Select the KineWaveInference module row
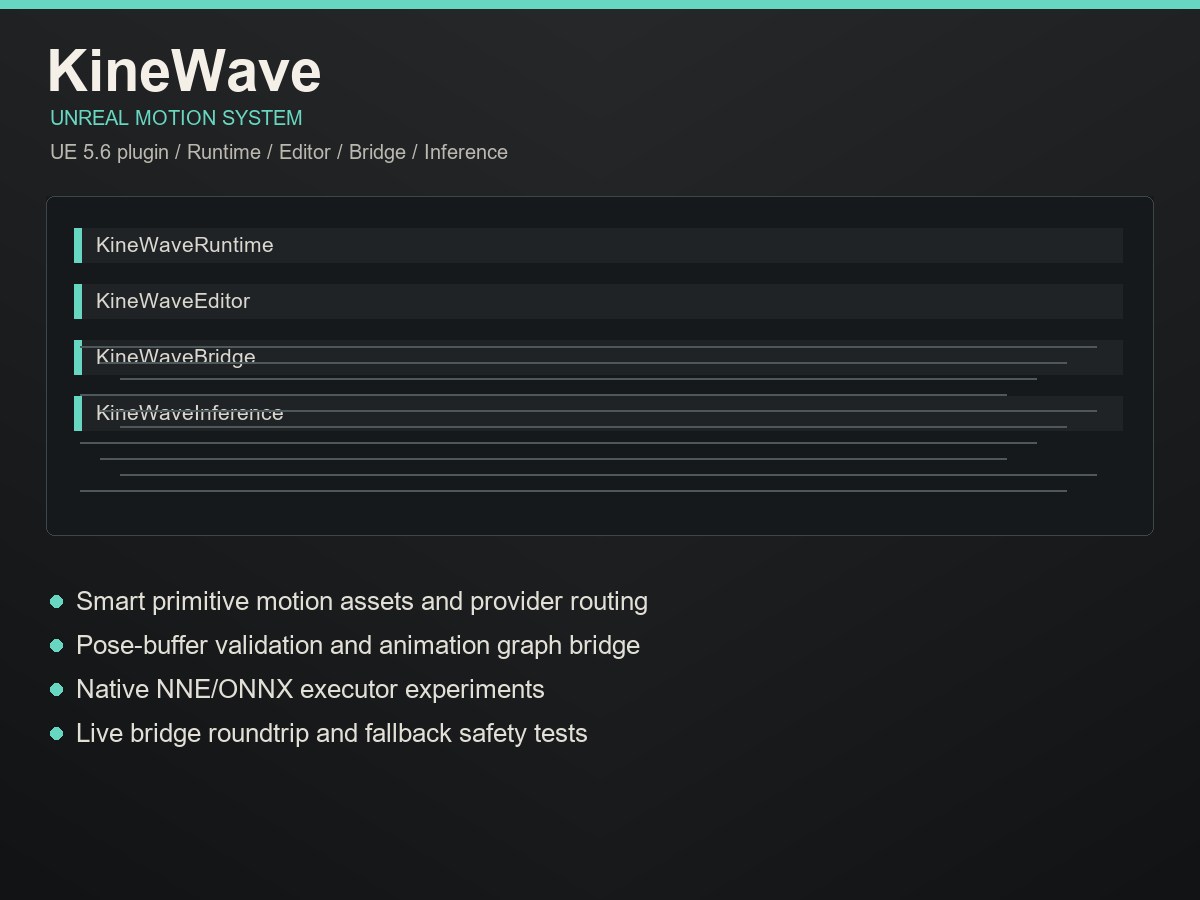This screenshot has width=1200, height=900. click(598, 413)
